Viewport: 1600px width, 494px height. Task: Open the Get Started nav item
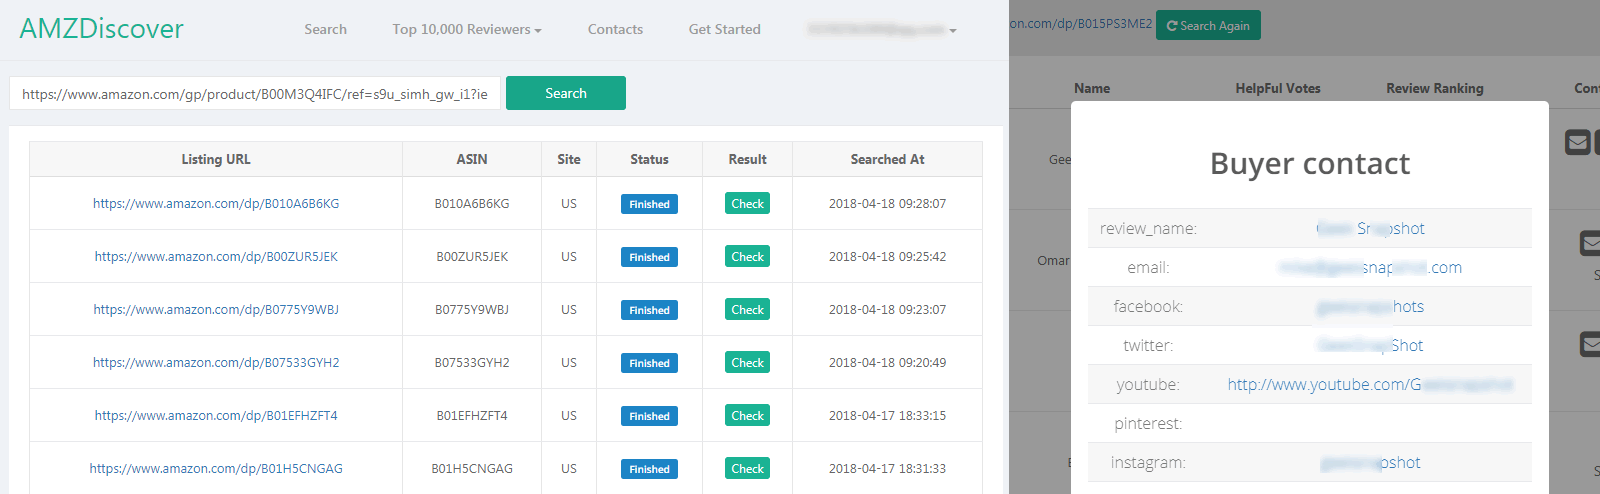click(x=725, y=29)
